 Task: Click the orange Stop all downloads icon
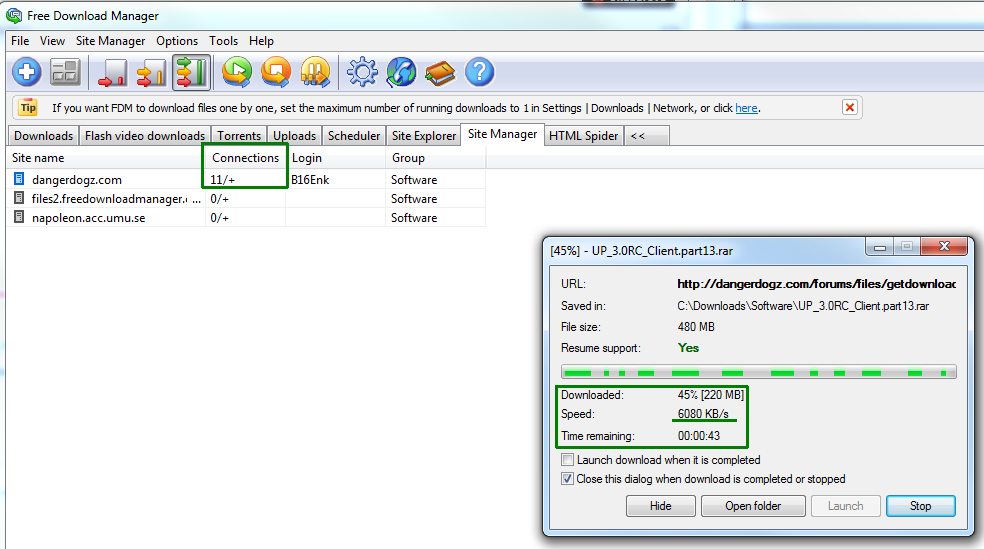(x=276, y=72)
